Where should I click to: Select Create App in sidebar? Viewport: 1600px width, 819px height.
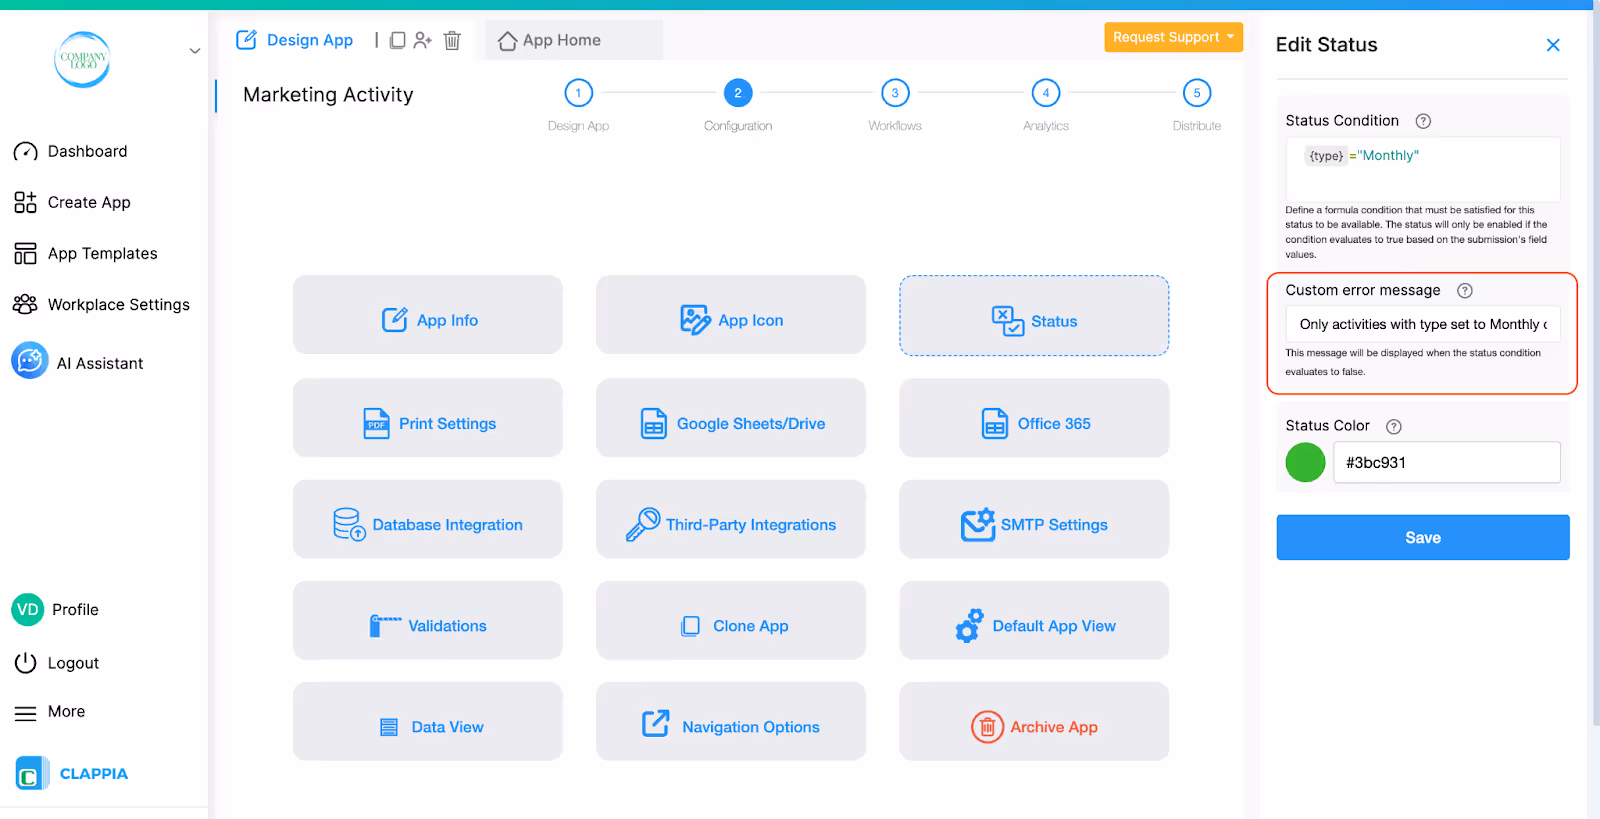[x=89, y=203]
